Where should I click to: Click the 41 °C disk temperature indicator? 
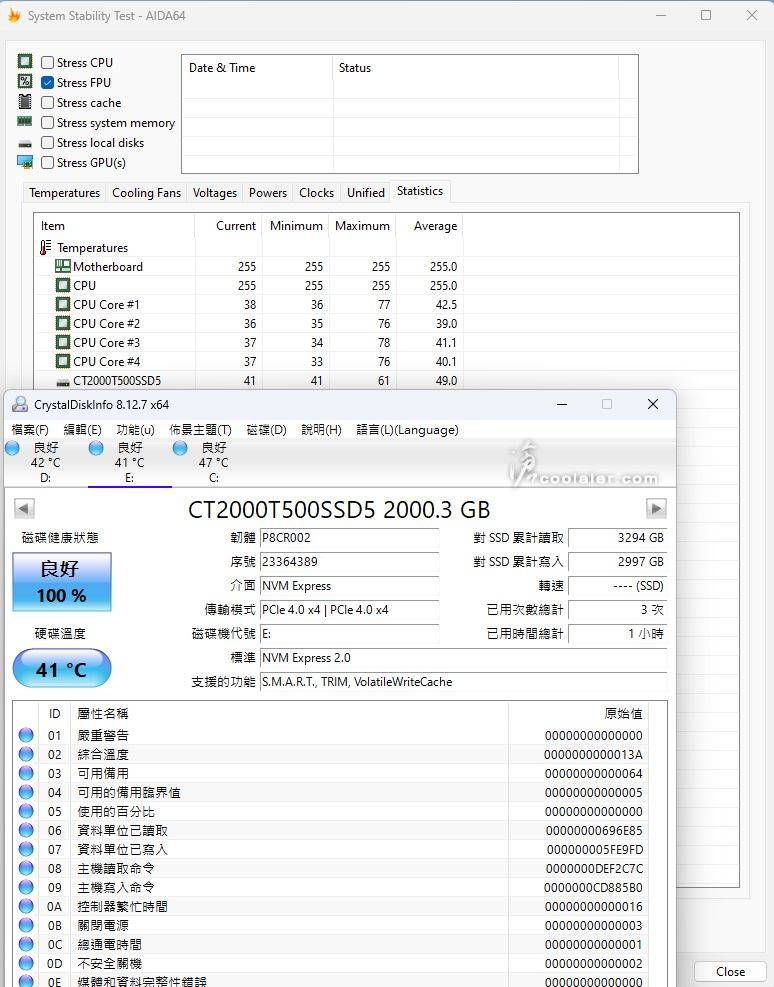point(62,669)
